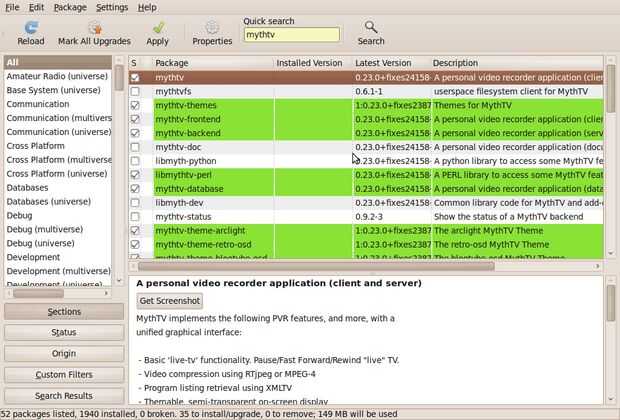
Task: Click sections list horizontal scrollbar
Action: (38, 293)
